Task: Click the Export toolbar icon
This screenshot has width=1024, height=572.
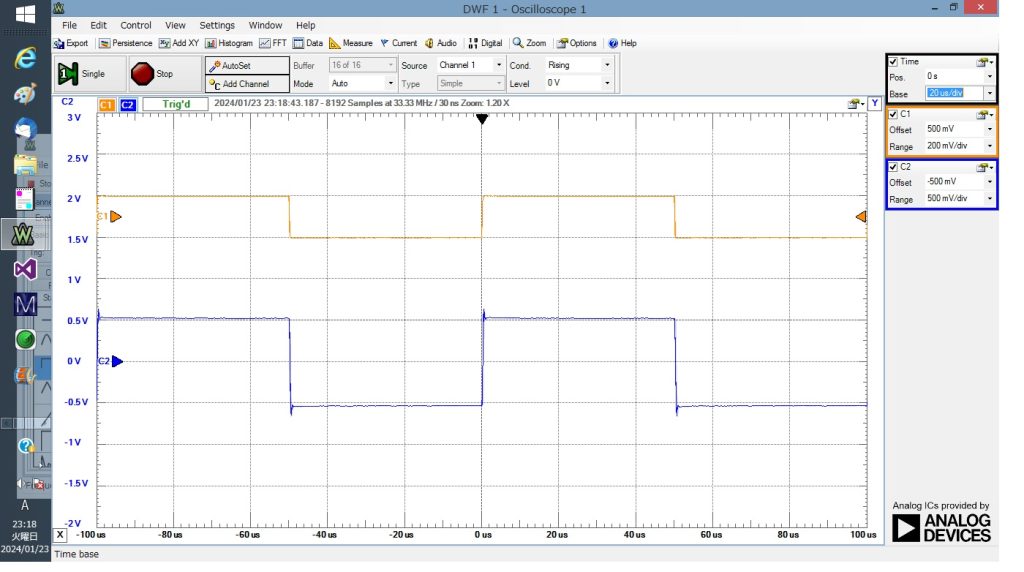Action: coord(71,43)
